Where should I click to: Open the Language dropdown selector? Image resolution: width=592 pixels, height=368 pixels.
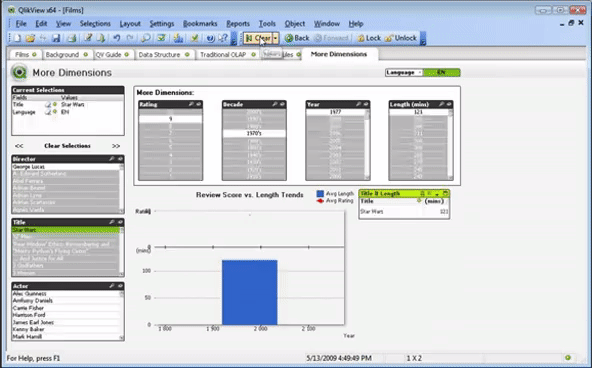[x=419, y=72]
